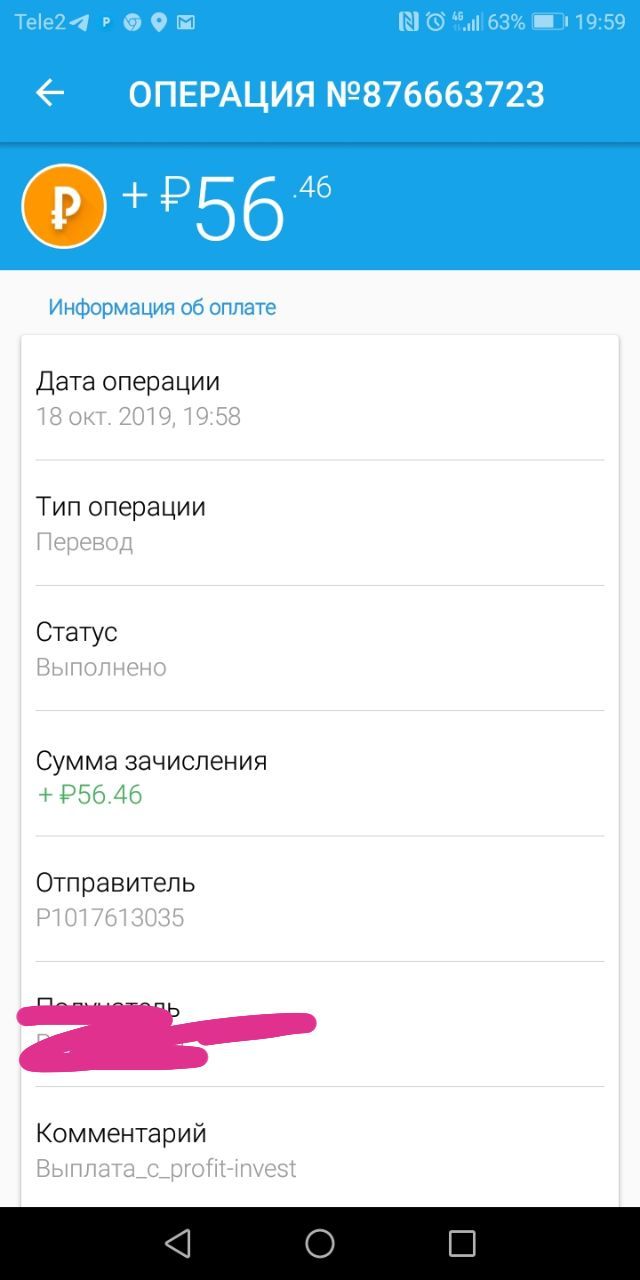The height and width of the screenshot is (1280, 640).
Task: Tap the Chrome notification icon in status bar
Action: pyautogui.click(x=132, y=22)
